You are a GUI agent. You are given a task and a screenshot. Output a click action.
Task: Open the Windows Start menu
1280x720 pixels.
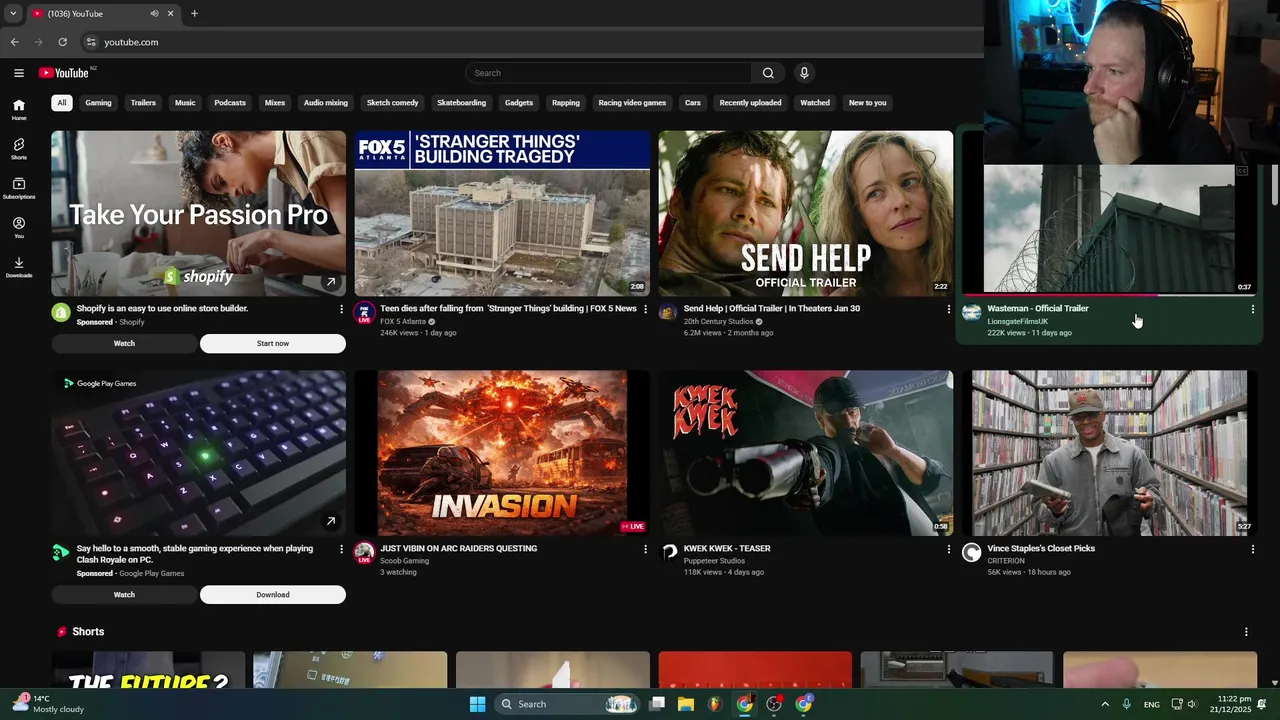477,704
